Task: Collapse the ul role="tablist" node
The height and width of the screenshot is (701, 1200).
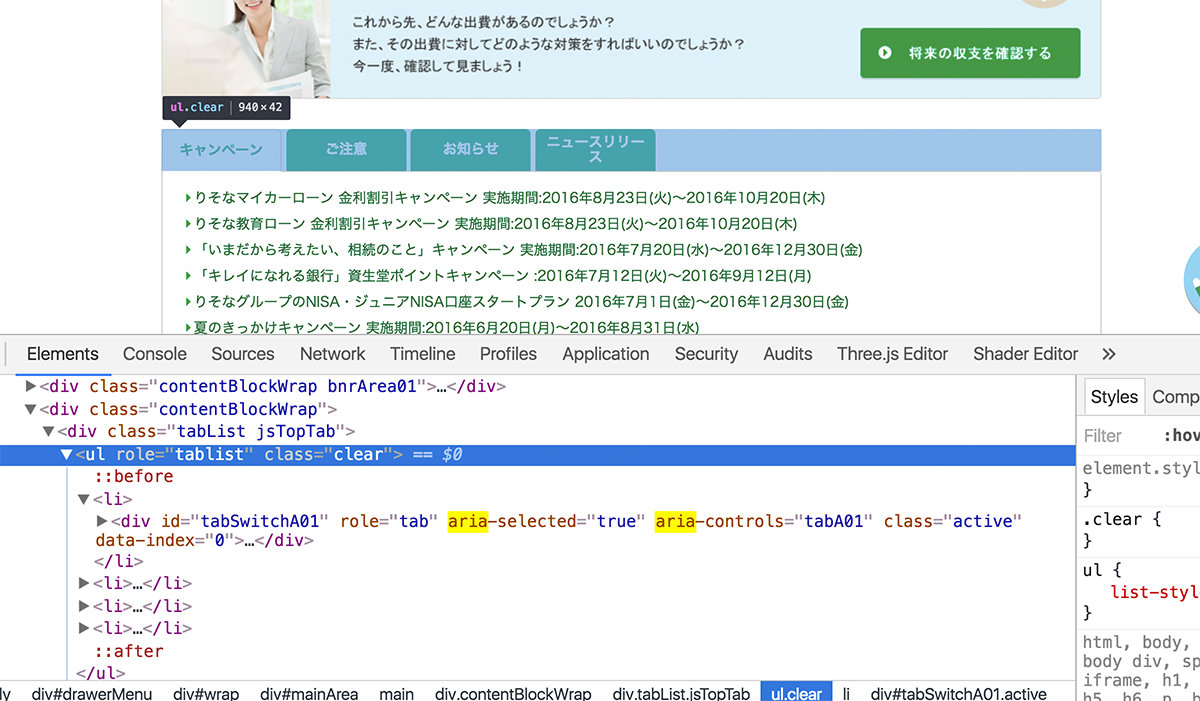Action: pos(66,454)
